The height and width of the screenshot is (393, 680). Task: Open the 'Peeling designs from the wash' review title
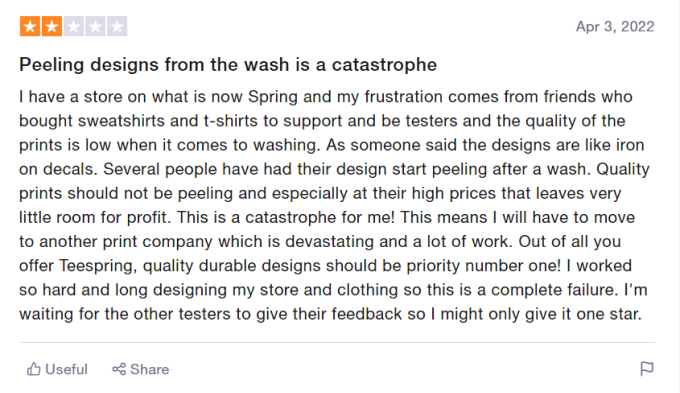(228, 65)
